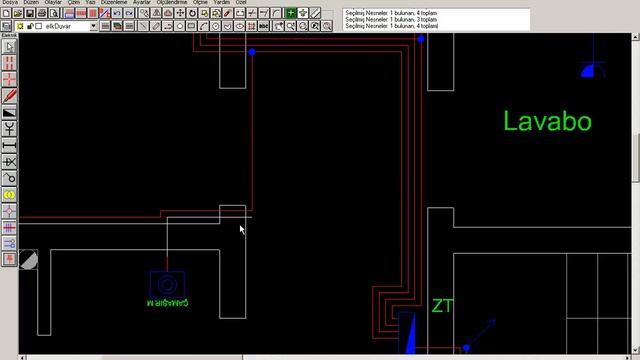Undo the last action
The image size is (640, 360).
point(117,13)
